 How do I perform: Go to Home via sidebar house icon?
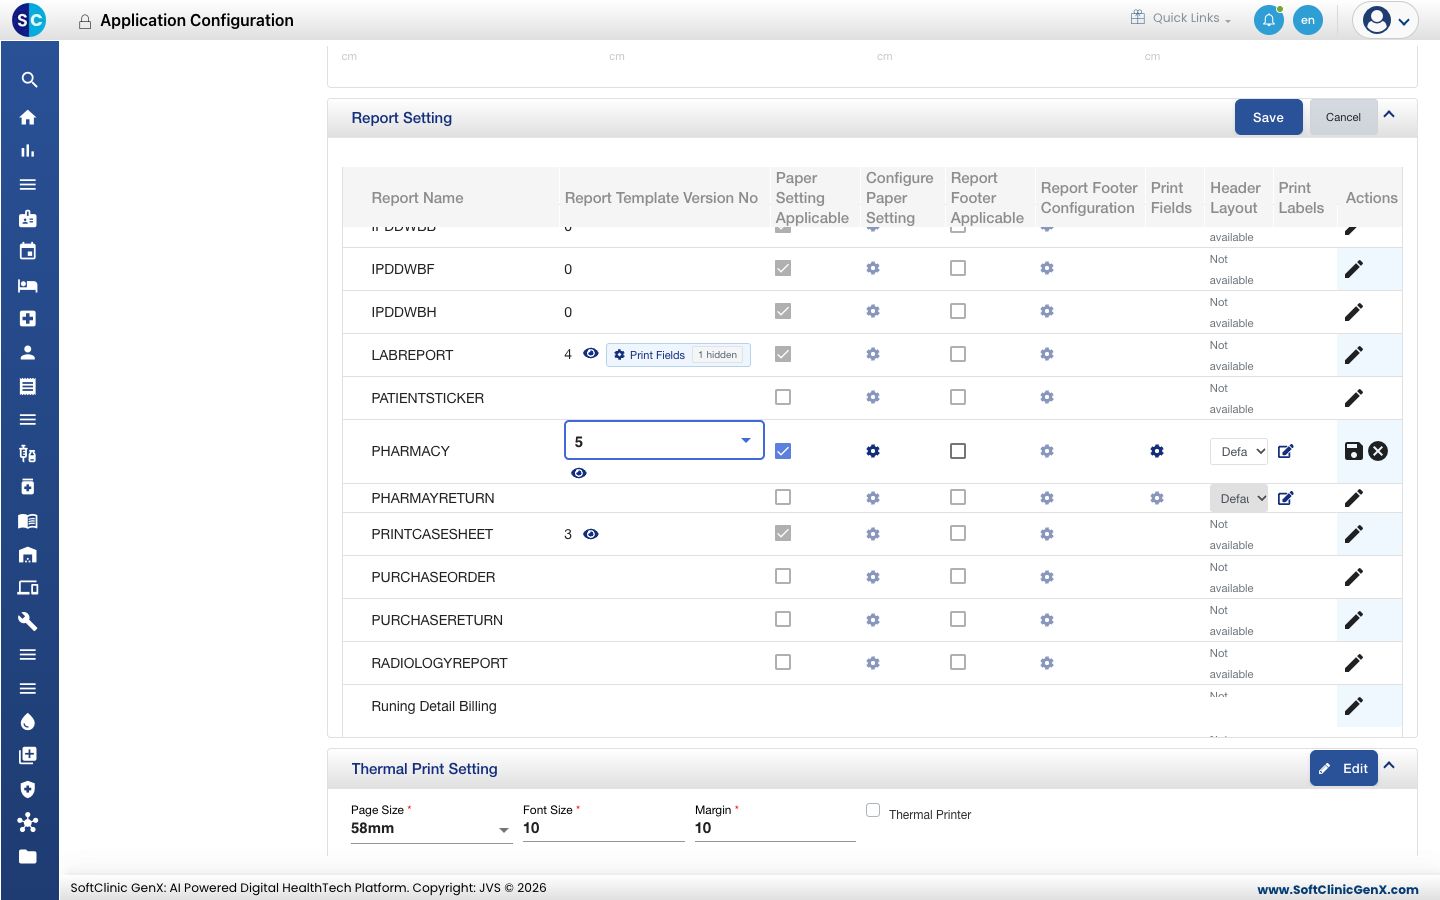pos(28,117)
